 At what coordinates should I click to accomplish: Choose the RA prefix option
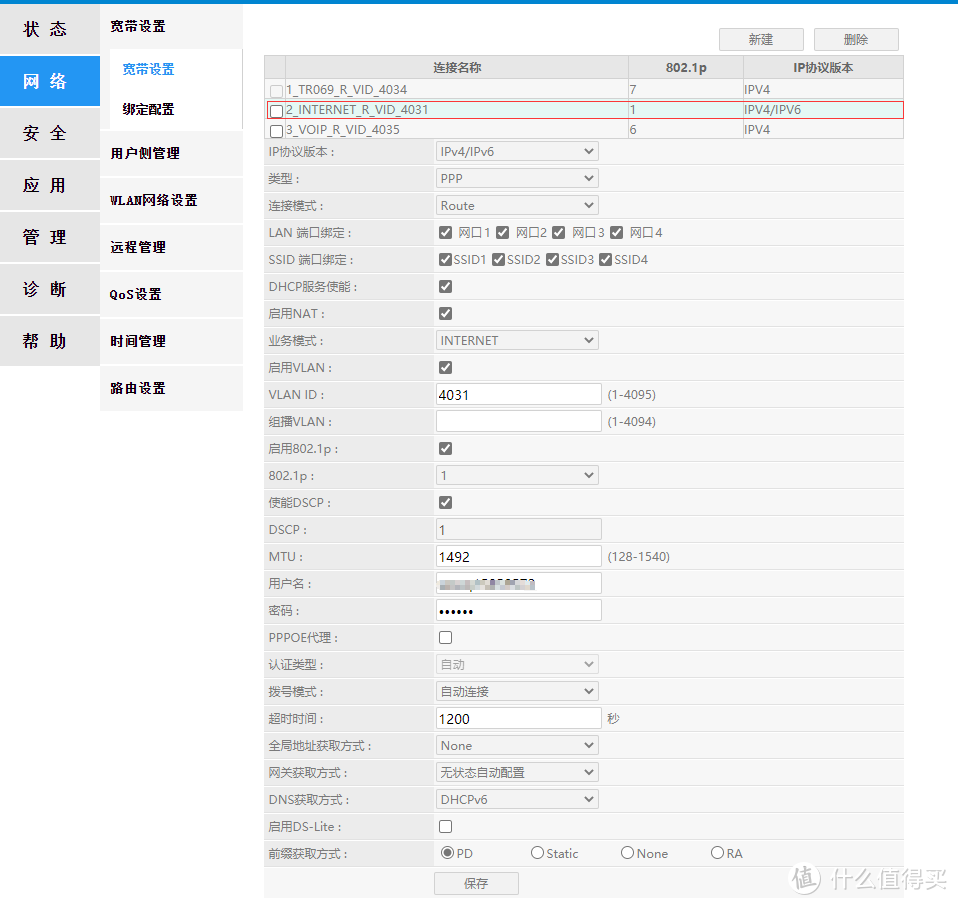point(717,853)
